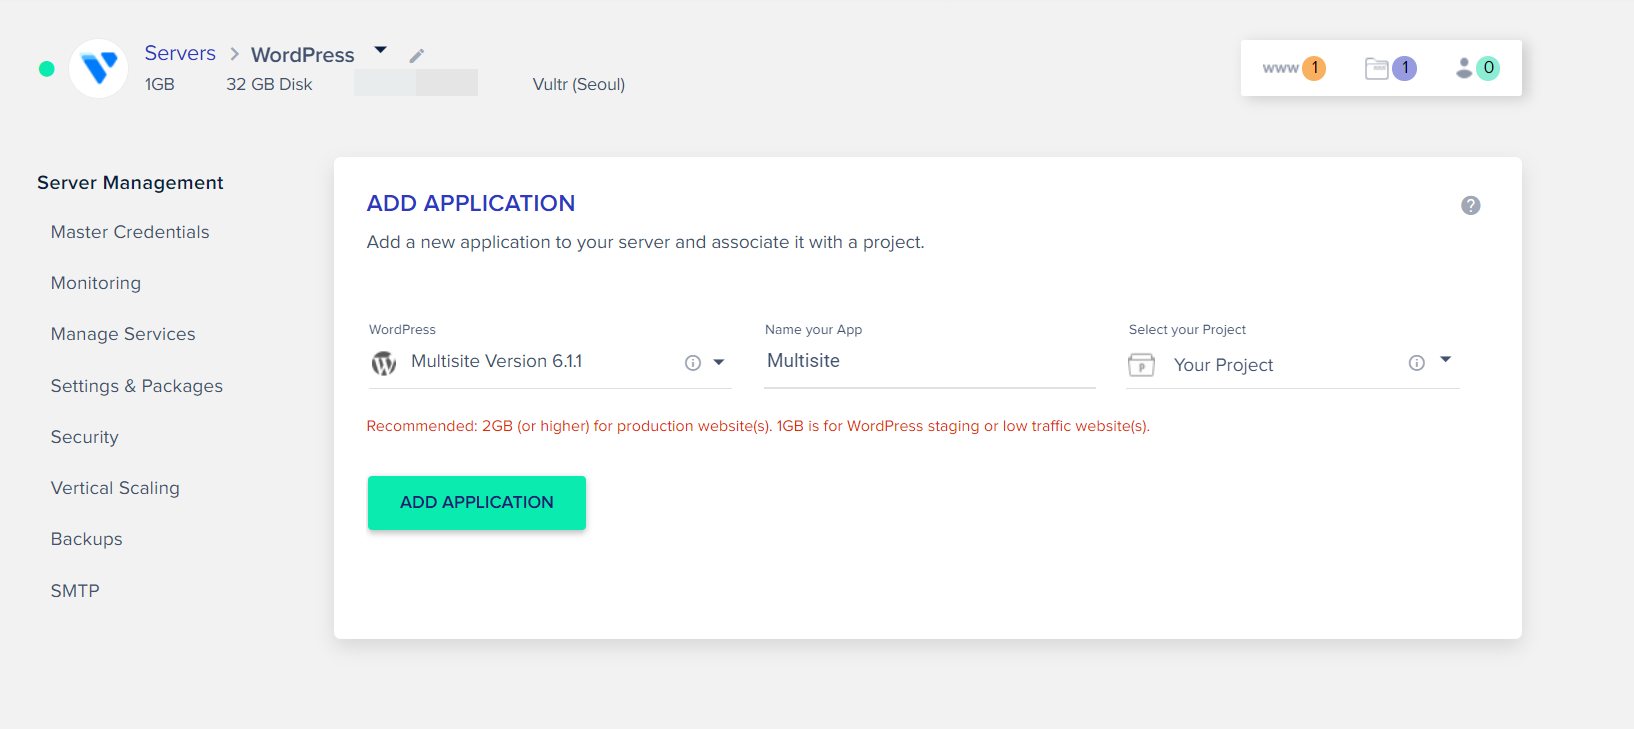This screenshot has width=1634, height=729.
Task: Click the 1GB RAM label
Action: (160, 84)
